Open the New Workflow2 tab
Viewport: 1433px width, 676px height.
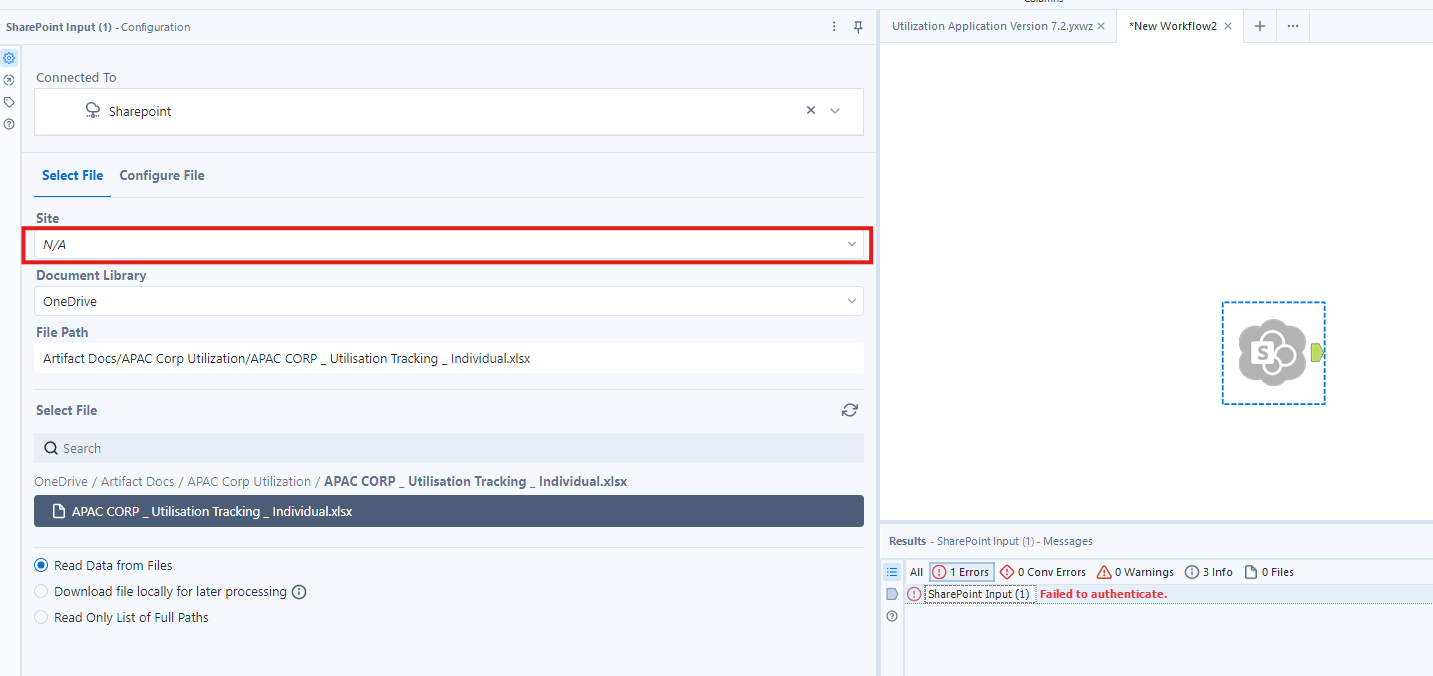[x=1172, y=25]
